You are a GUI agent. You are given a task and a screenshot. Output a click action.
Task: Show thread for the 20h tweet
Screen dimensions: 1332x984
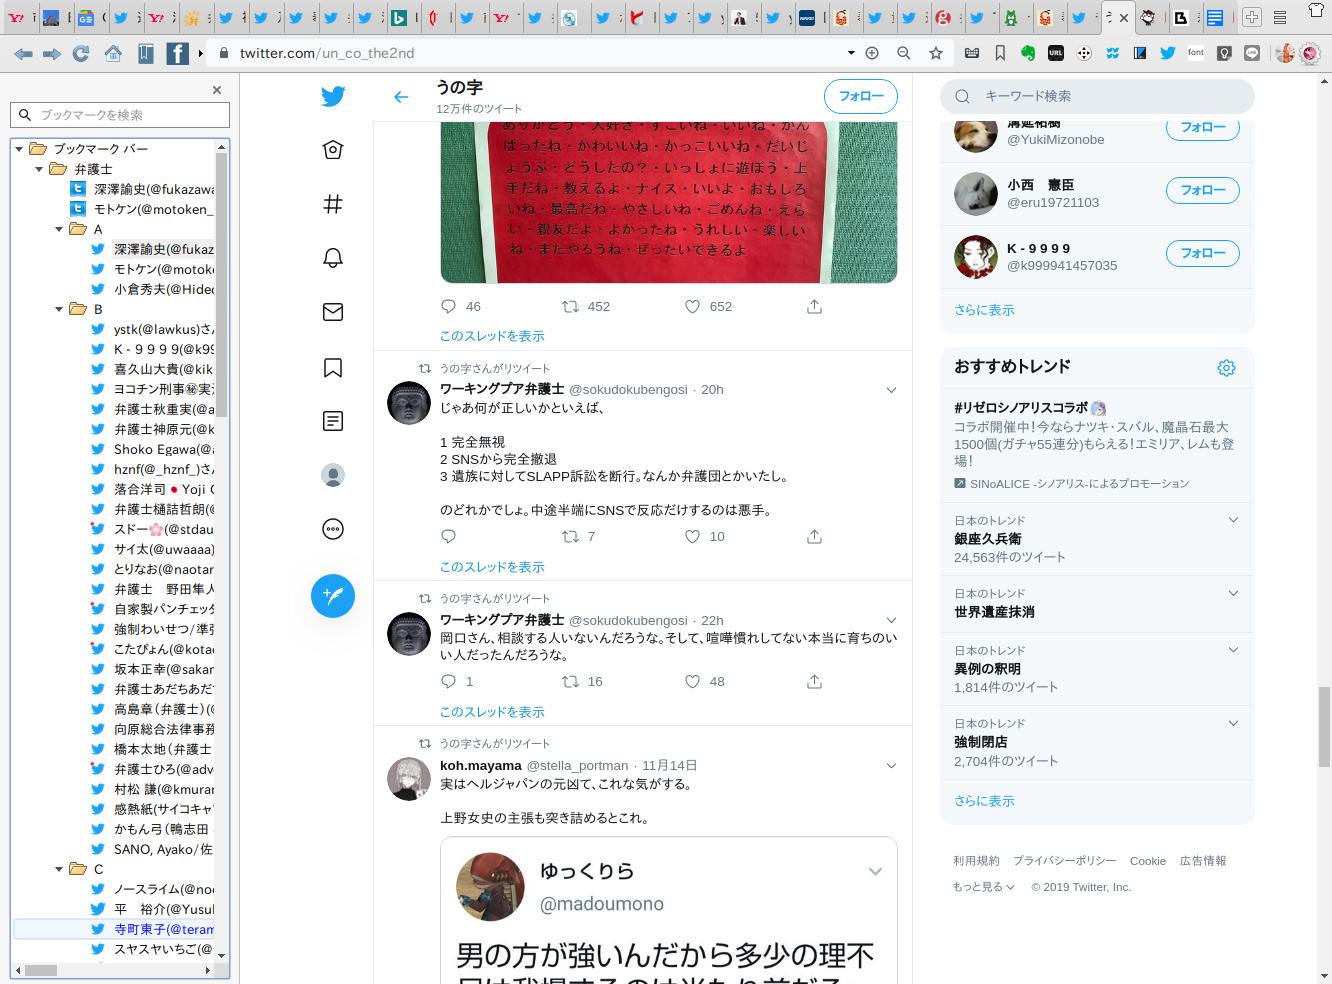tap(492, 567)
